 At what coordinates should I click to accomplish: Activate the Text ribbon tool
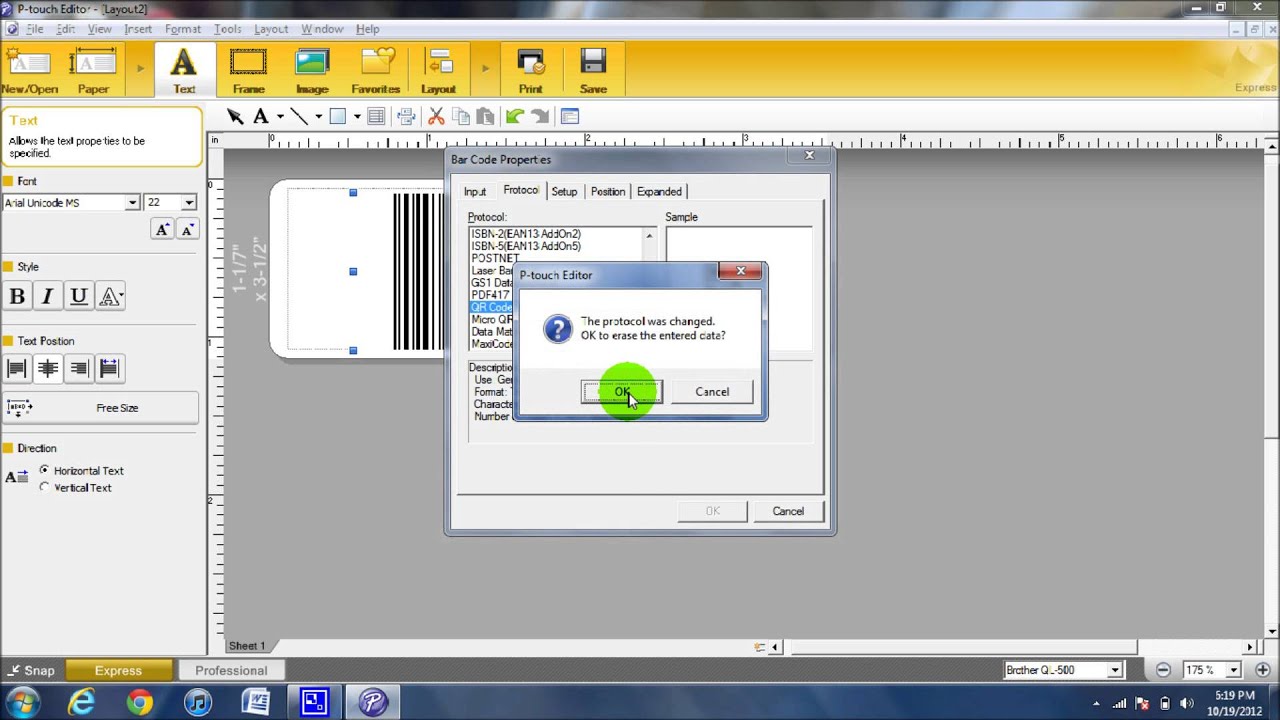[x=184, y=71]
